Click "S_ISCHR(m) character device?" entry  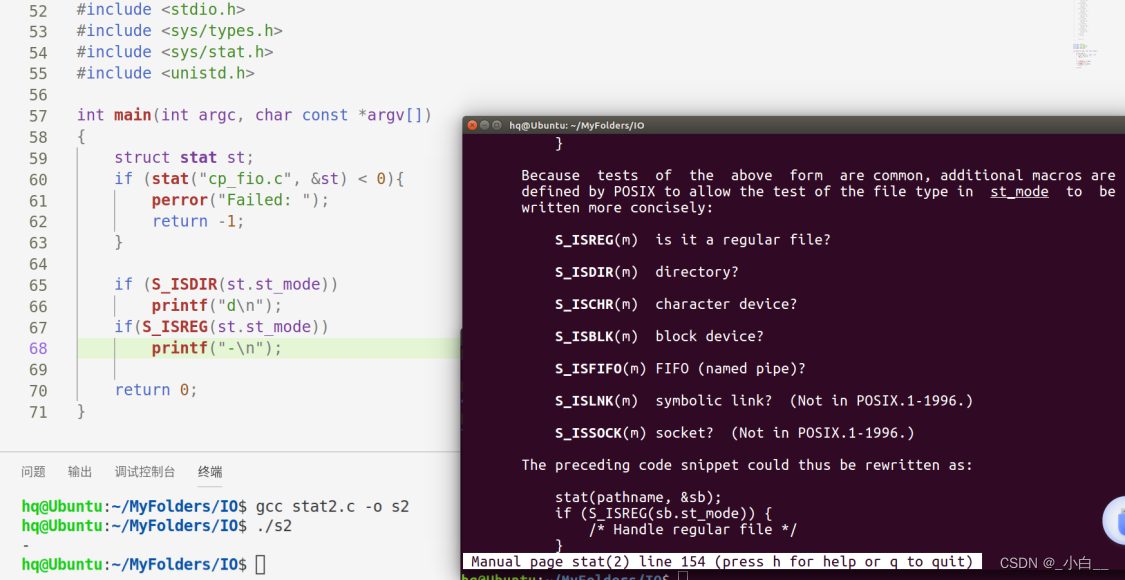pyautogui.click(x=676, y=304)
